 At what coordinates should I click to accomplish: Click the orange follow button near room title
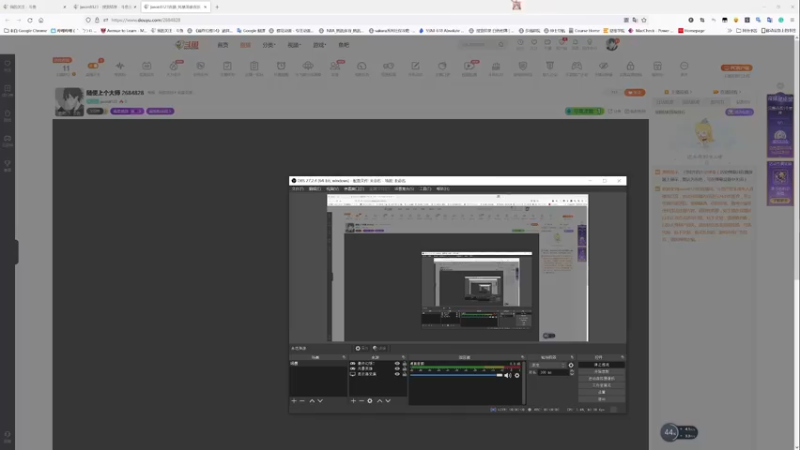click(635, 92)
